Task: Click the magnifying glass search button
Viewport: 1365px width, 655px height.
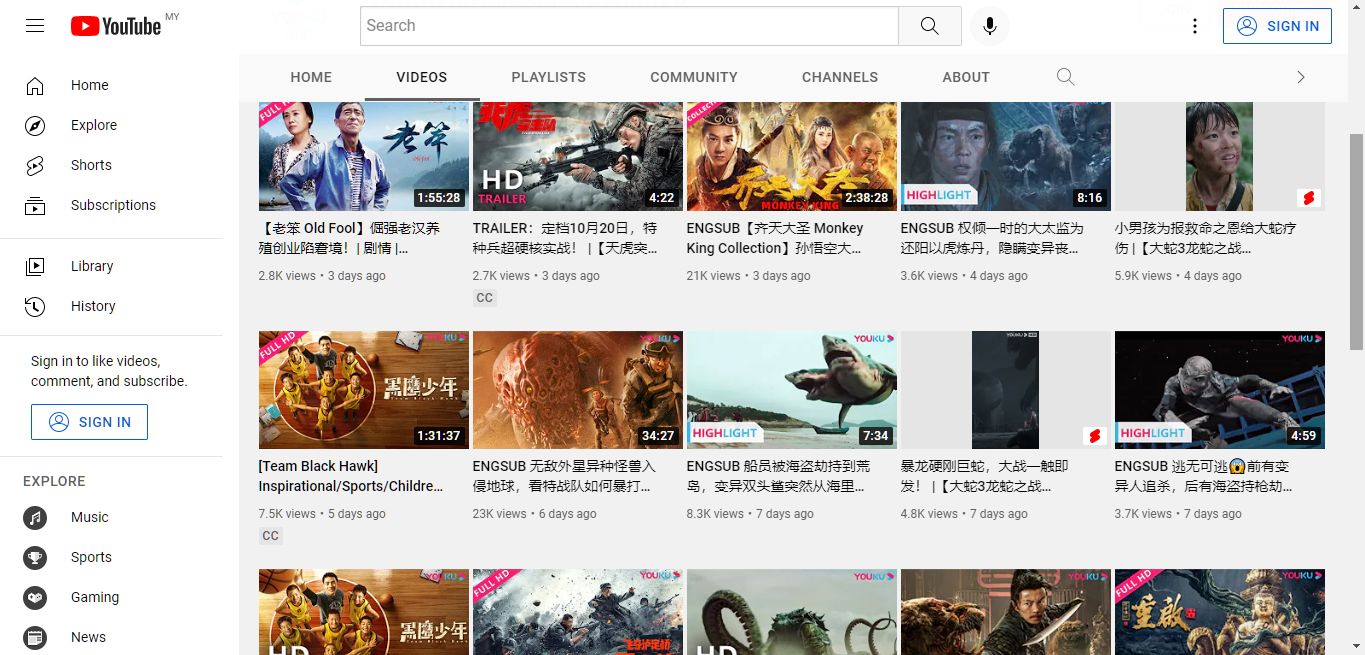Action: tap(929, 26)
